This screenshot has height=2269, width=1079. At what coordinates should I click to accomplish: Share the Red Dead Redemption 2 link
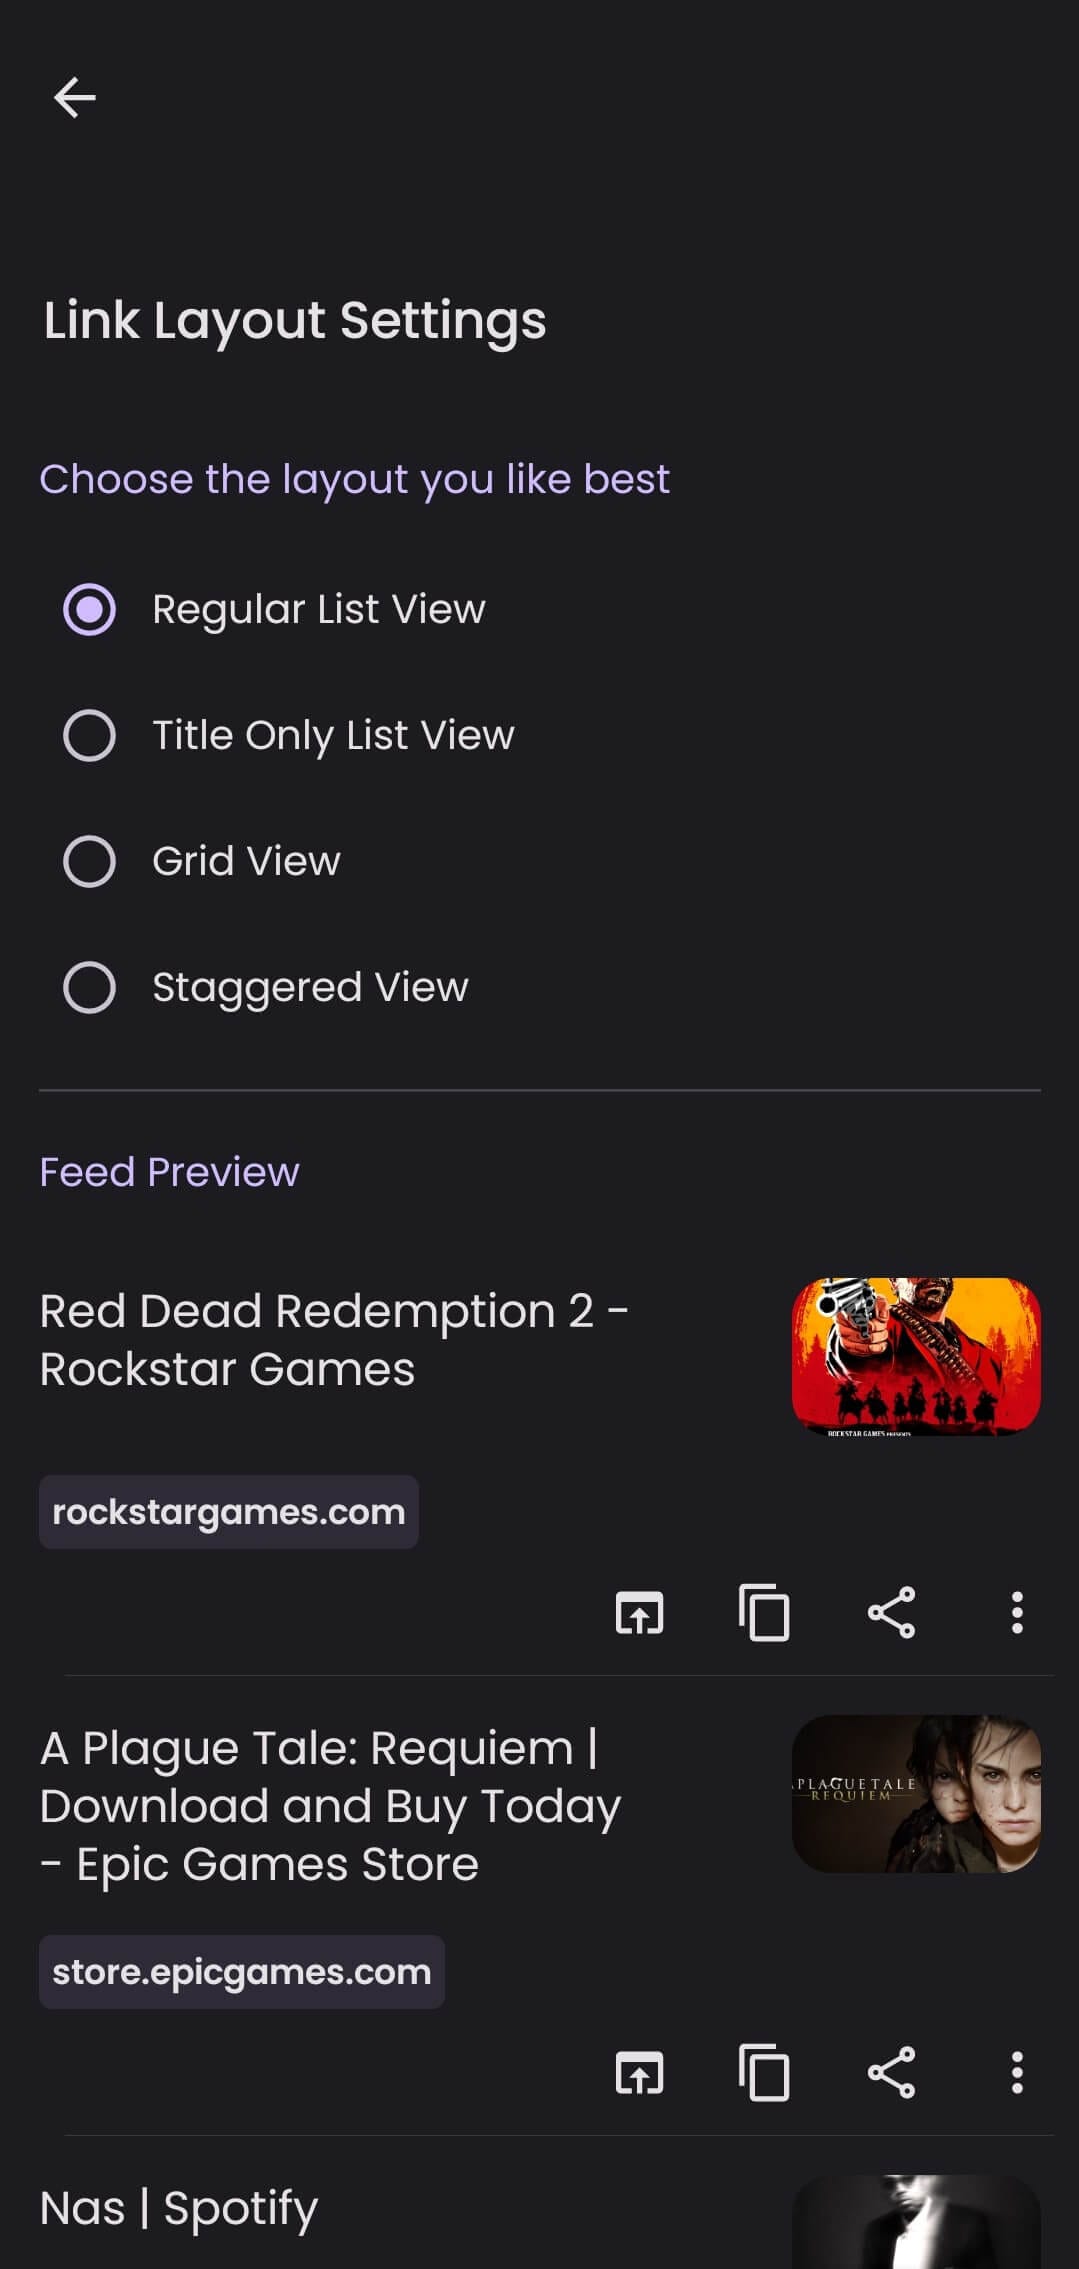pyautogui.click(x=891, y=1612)
